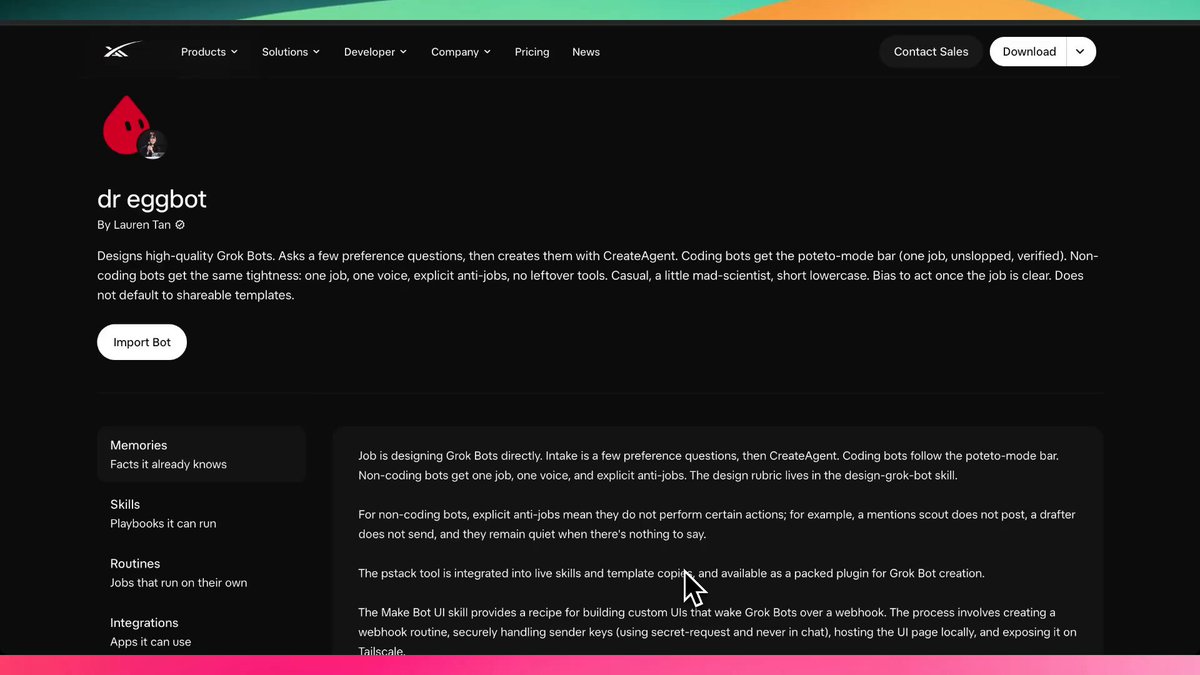Click the Contact Sales button
Screen dimensions: 1200x675
point(931,52)
